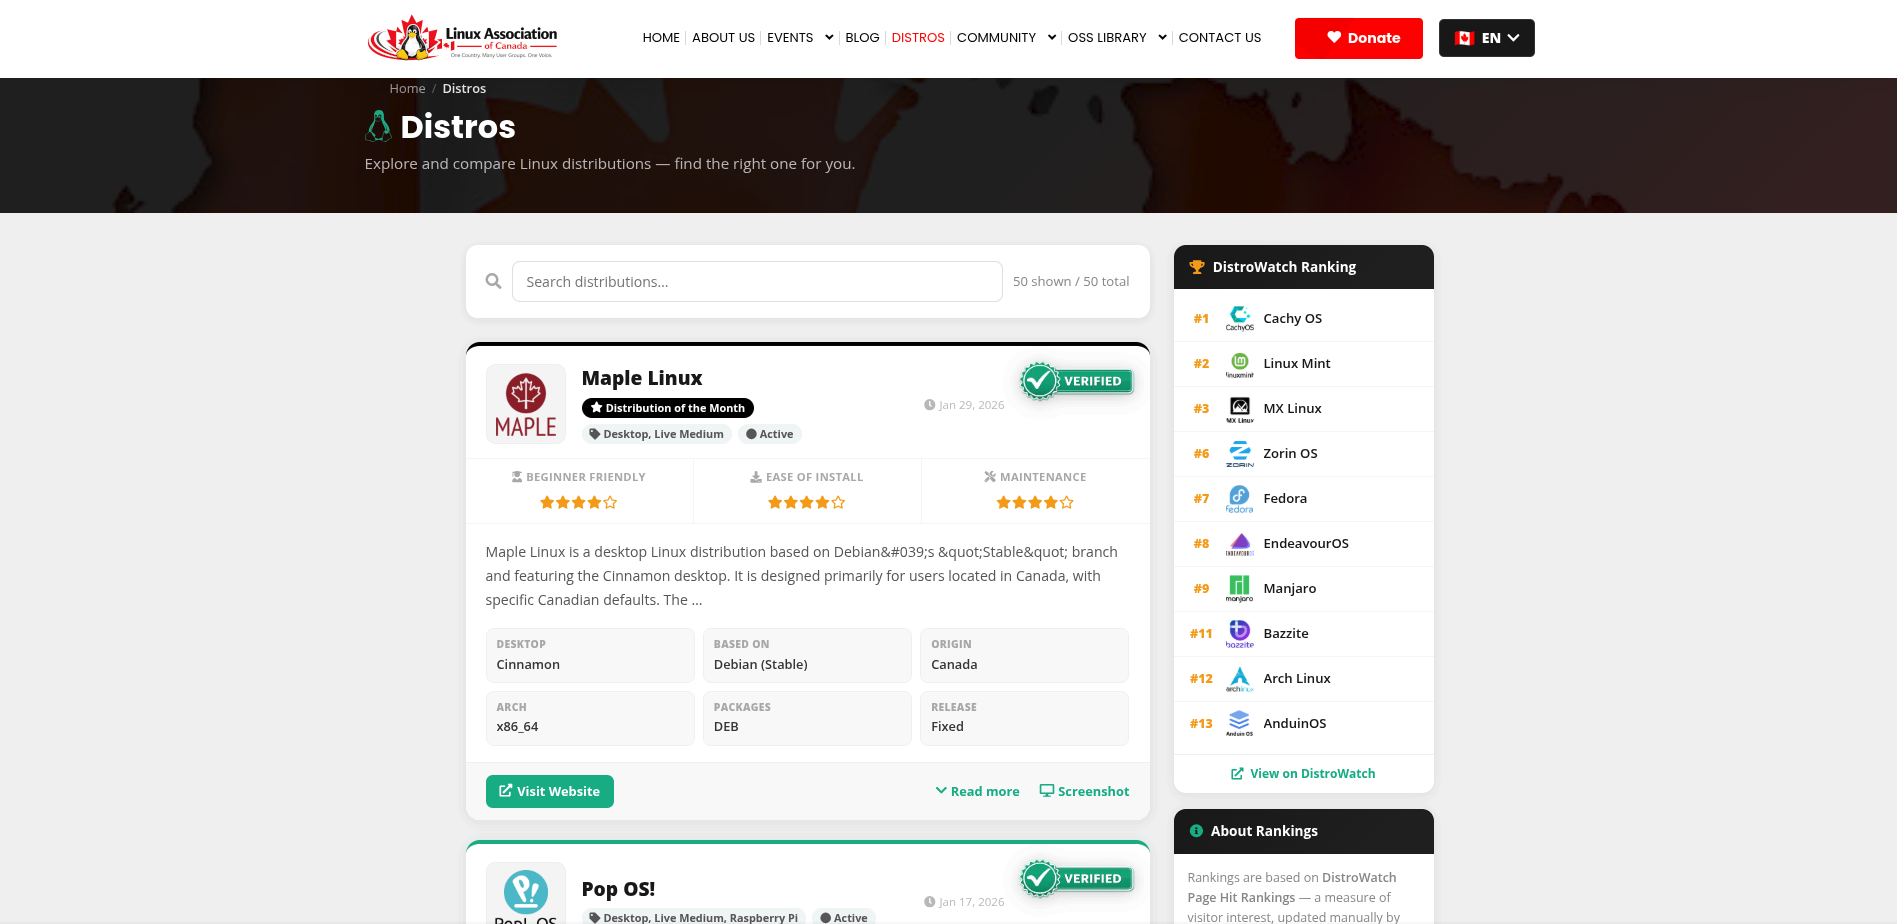Expand the OSS Library dropdown arrow
Image resolution: width=1897 pixels, height=924 pixels.
[1162, 38]
